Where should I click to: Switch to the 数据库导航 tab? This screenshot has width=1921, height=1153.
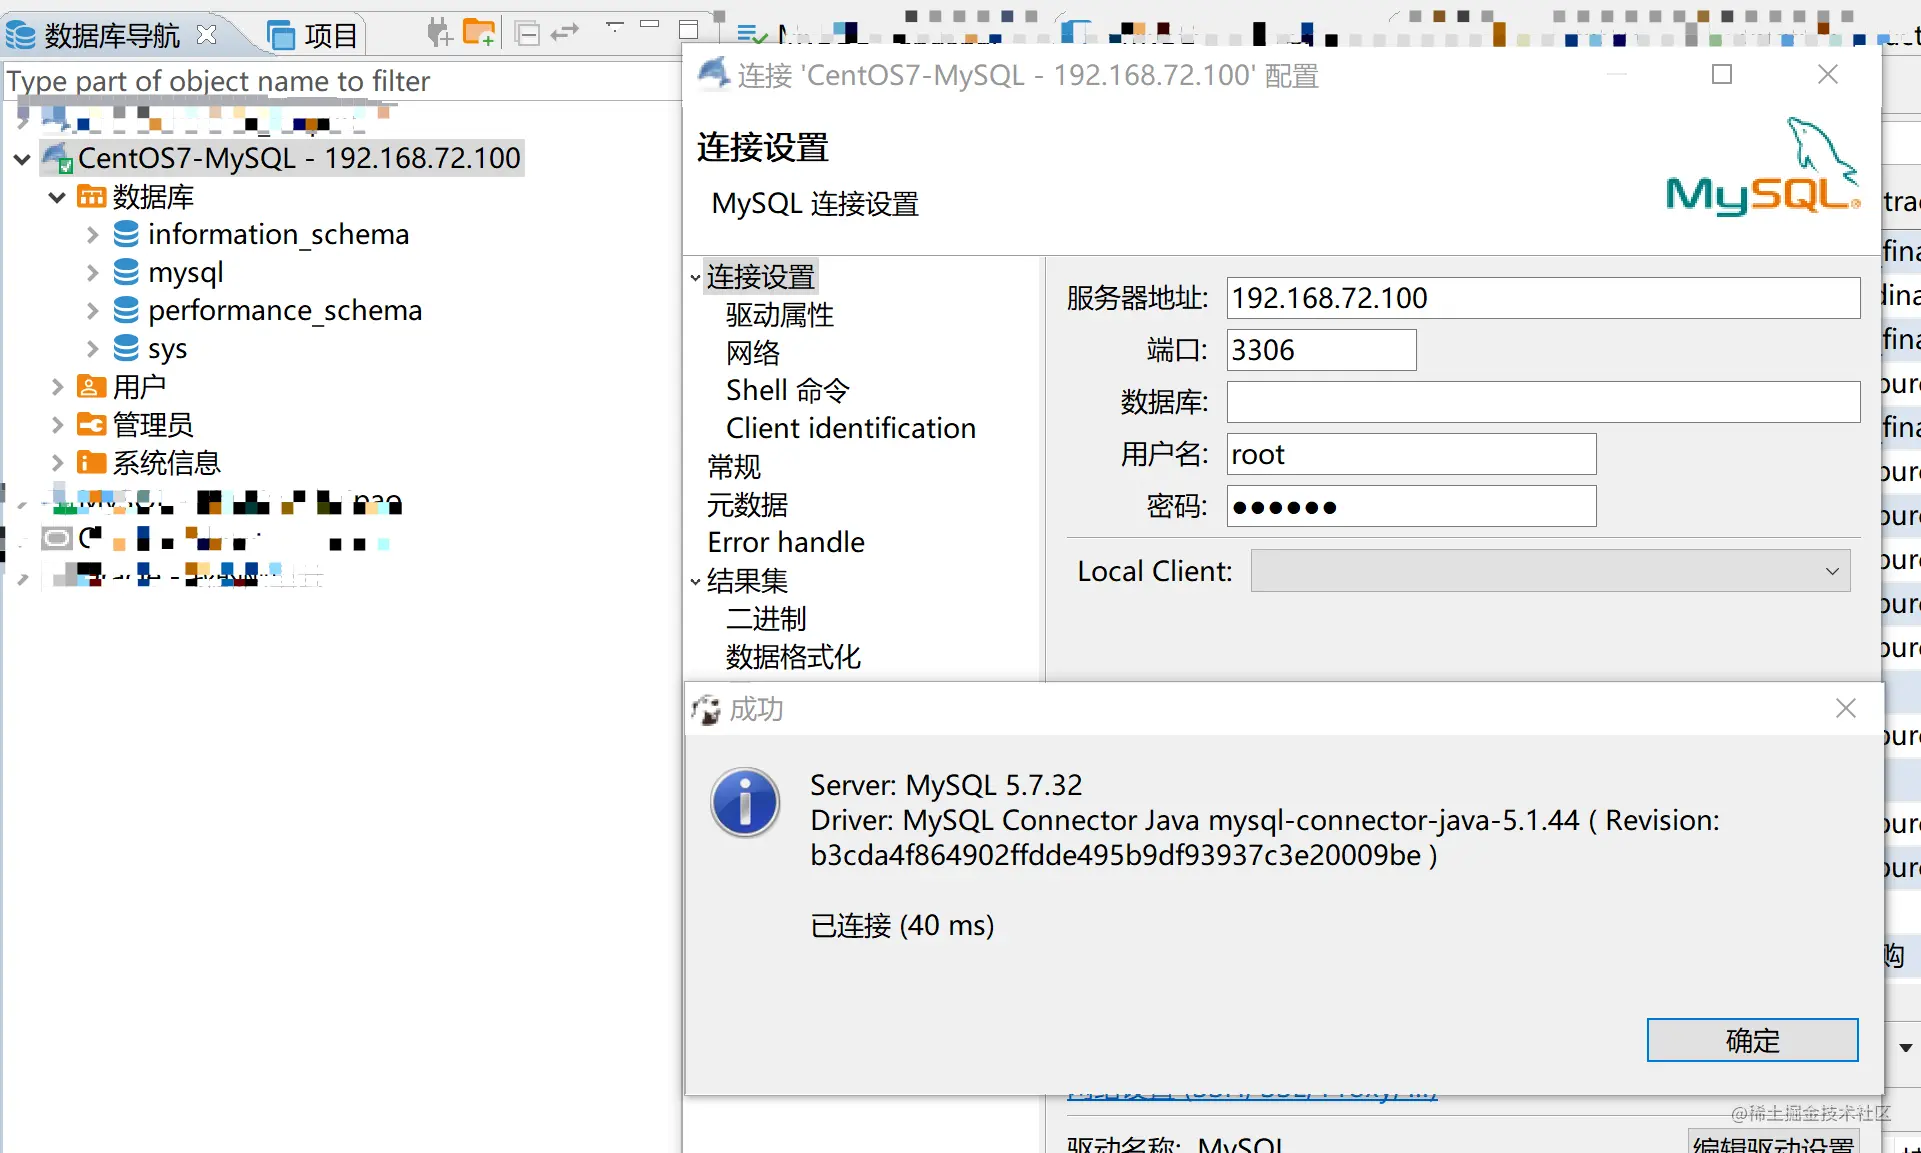click(x=111, y=36)
